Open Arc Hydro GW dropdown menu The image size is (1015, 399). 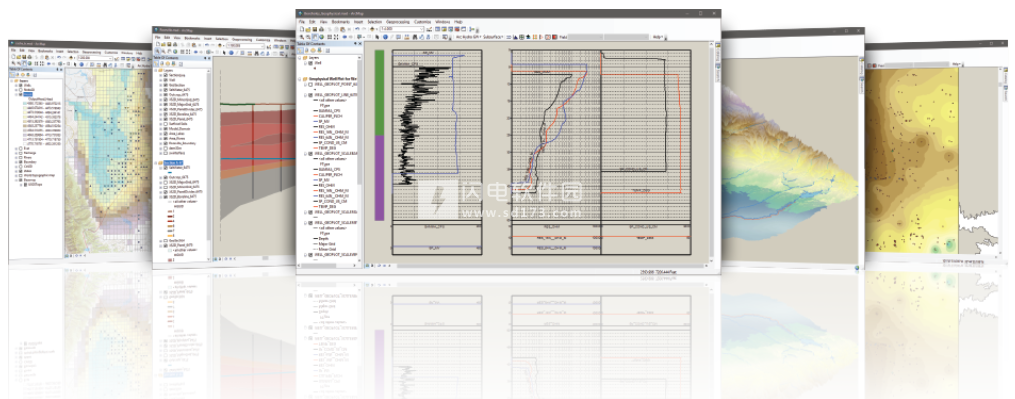click(x=469, y=37)
